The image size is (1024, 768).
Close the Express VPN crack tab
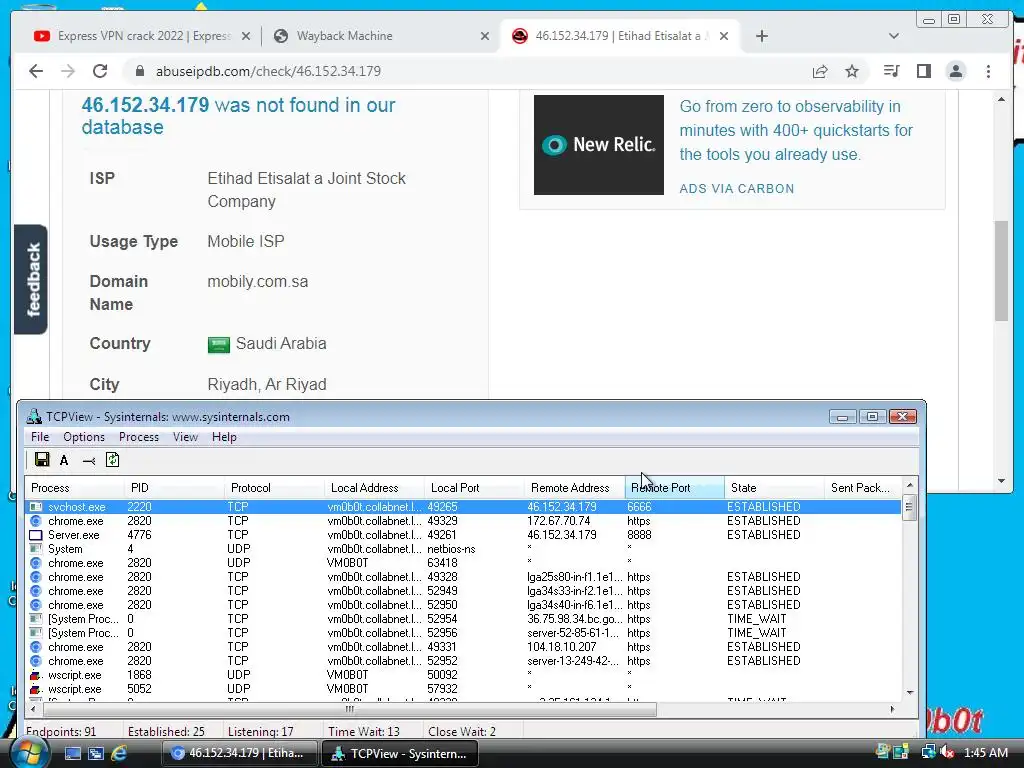(246, 36)
